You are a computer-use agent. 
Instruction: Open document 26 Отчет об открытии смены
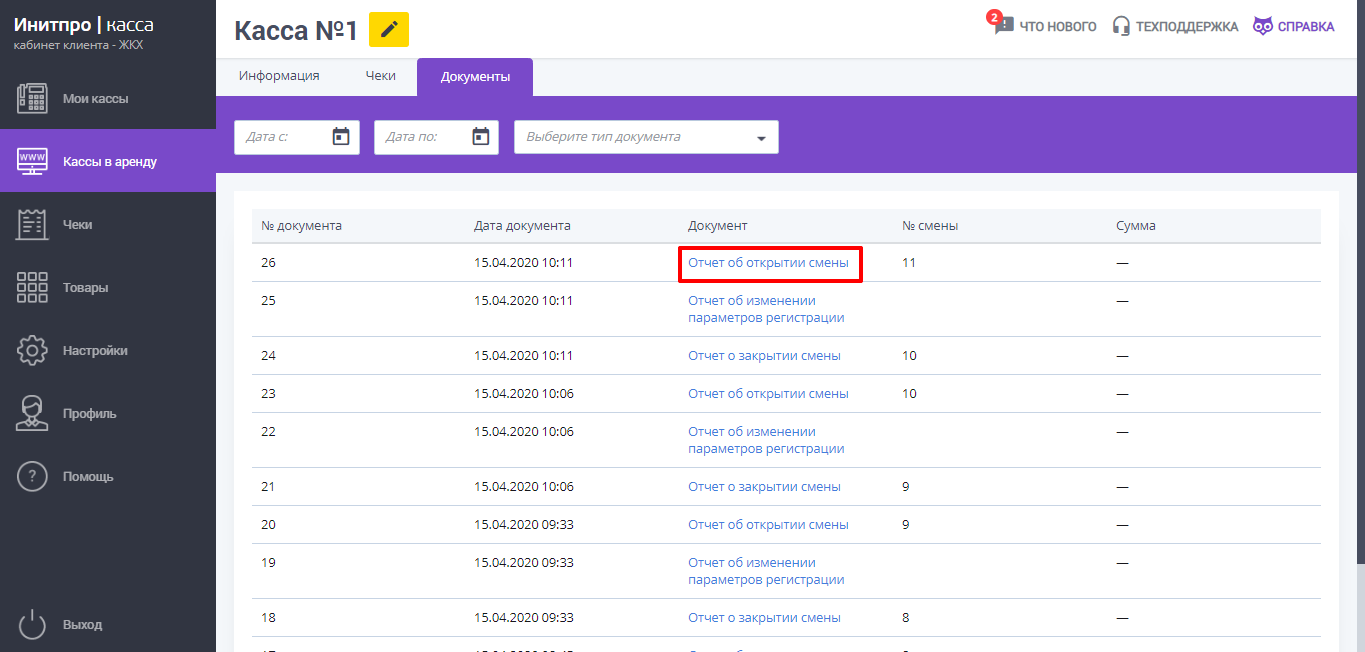click(x=768, y=263)
